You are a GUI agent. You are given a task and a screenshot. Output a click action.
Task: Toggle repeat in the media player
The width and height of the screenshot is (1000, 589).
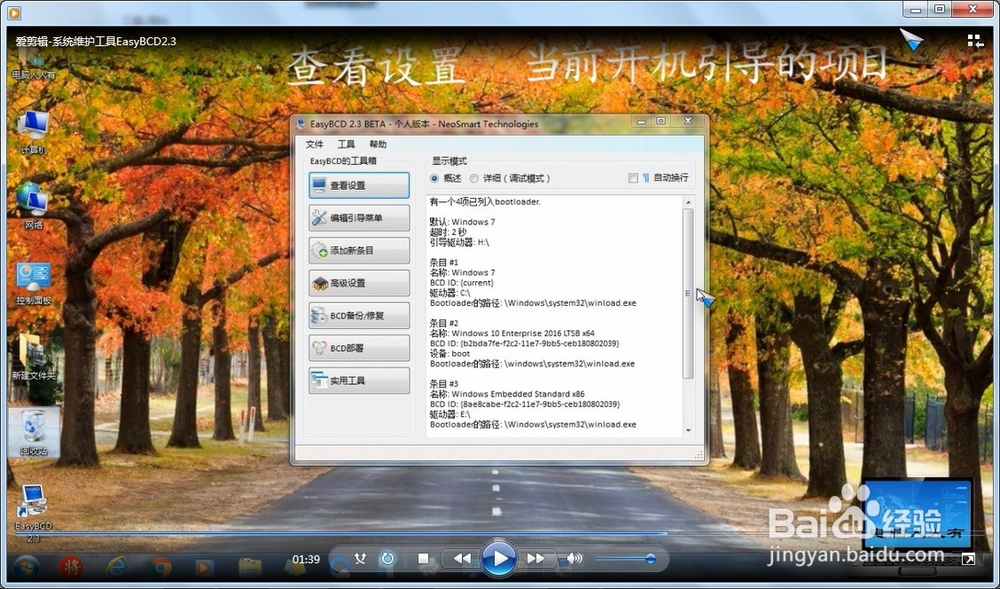tap(387, 558)
